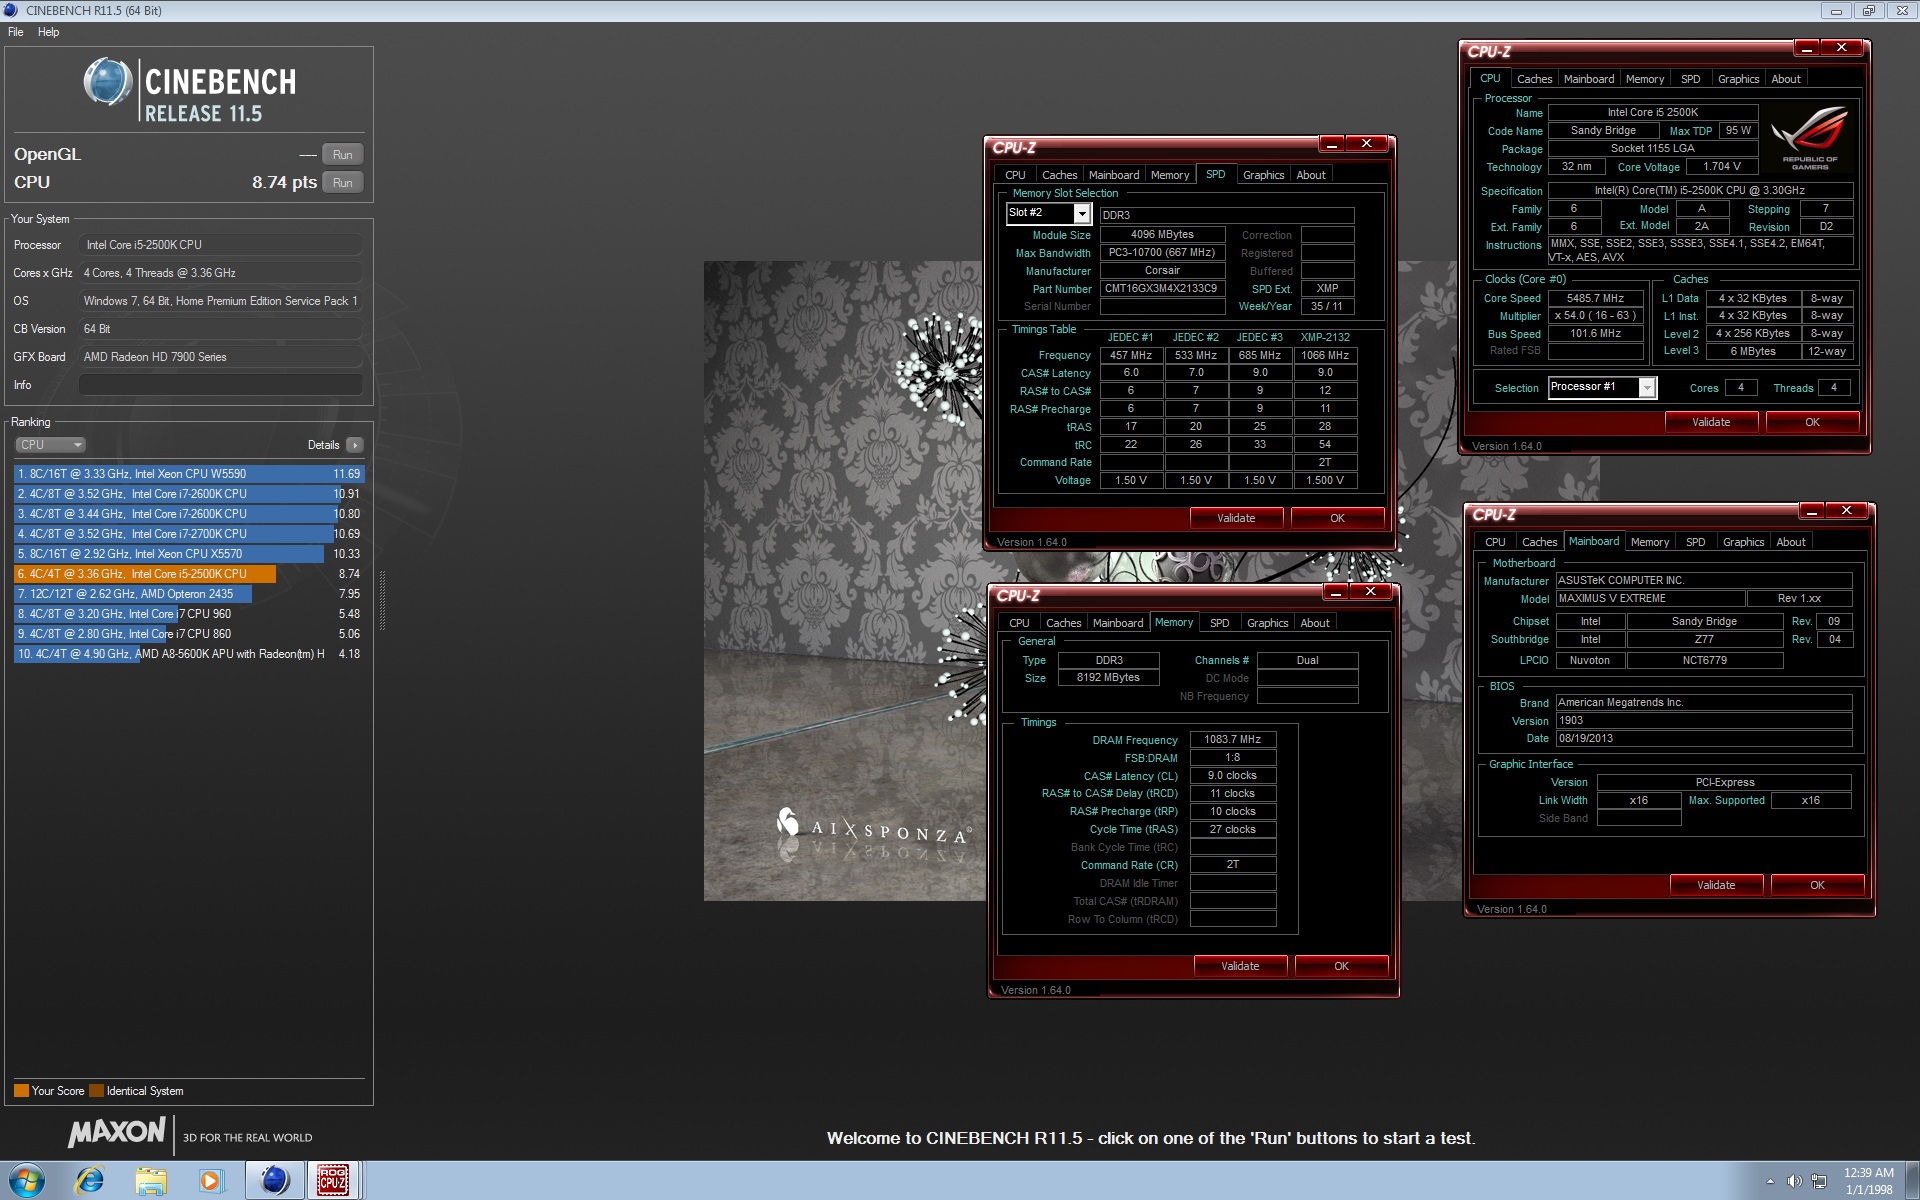Image resolution: width=1920 pixels, height=1200 pixels.
Task: Click the Identical System legend swatch
Action: point(96,1091)
